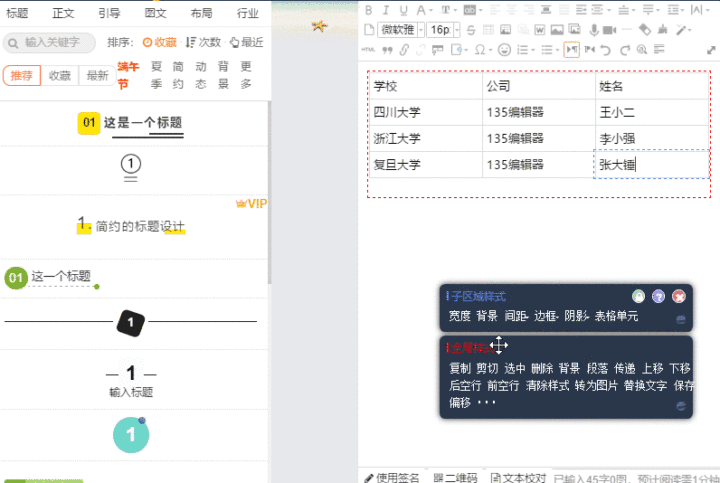Image resolution: width=720 pixels, height=483 pixels.
Task: Click 转为图片 in 全局样式 panel
Action: tap(596, 386)
